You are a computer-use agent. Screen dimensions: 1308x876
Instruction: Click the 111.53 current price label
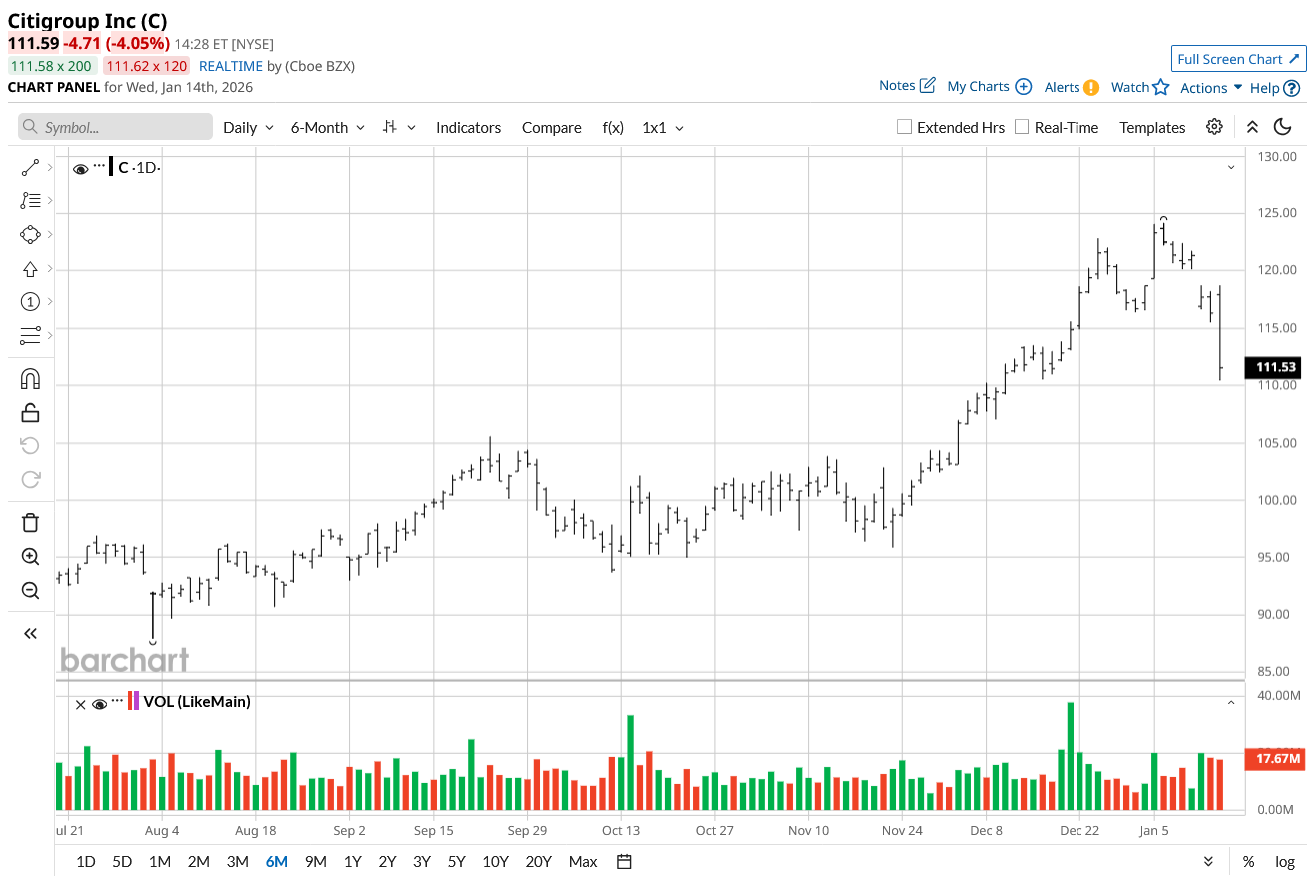point(1273,368)
